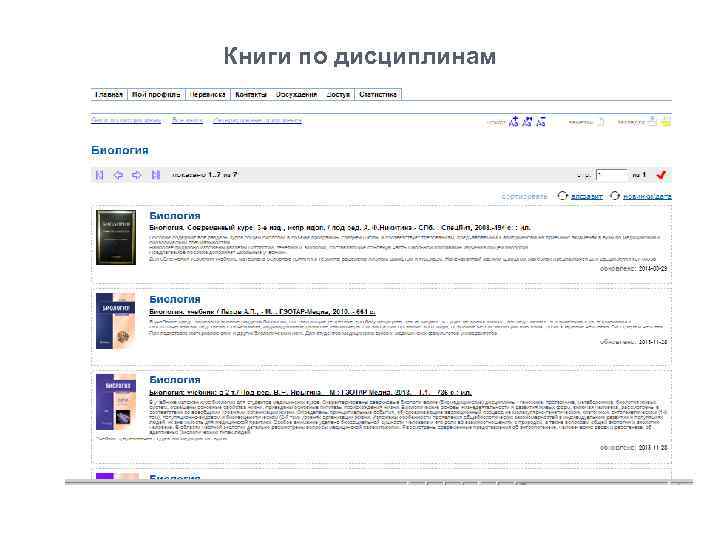720x540 pixels.
Task: Click the third, longest breadcrumb link
Action: coord(258,120)
